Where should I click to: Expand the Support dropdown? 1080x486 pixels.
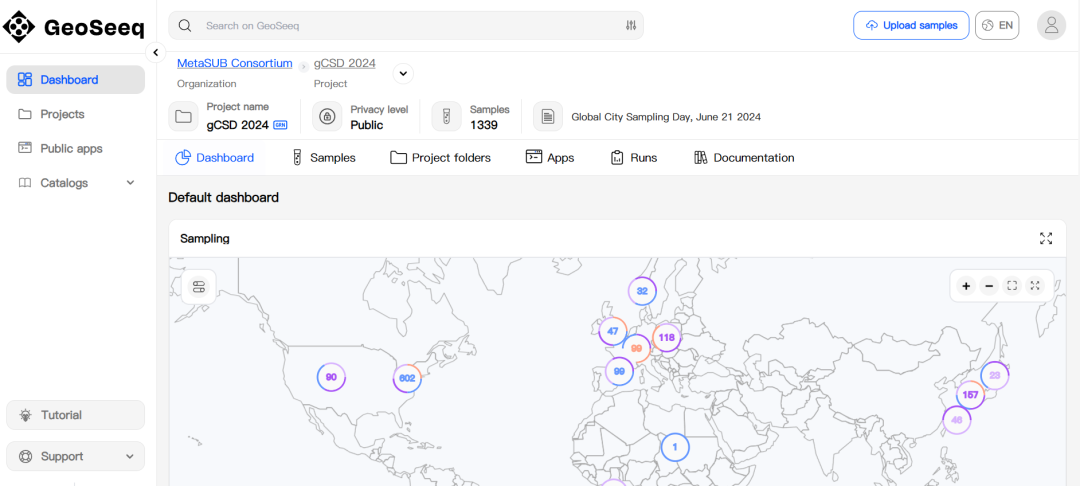coord(130,457)
